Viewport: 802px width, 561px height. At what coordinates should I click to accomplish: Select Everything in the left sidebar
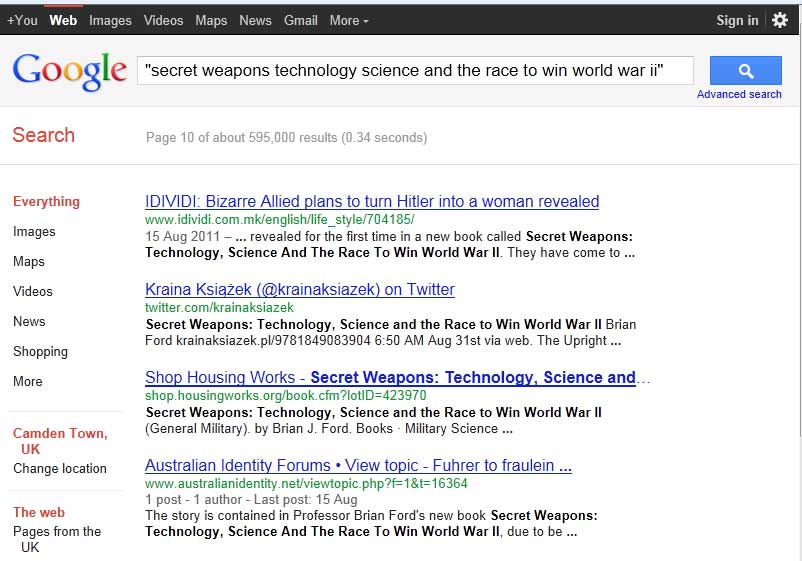[47, 201]
